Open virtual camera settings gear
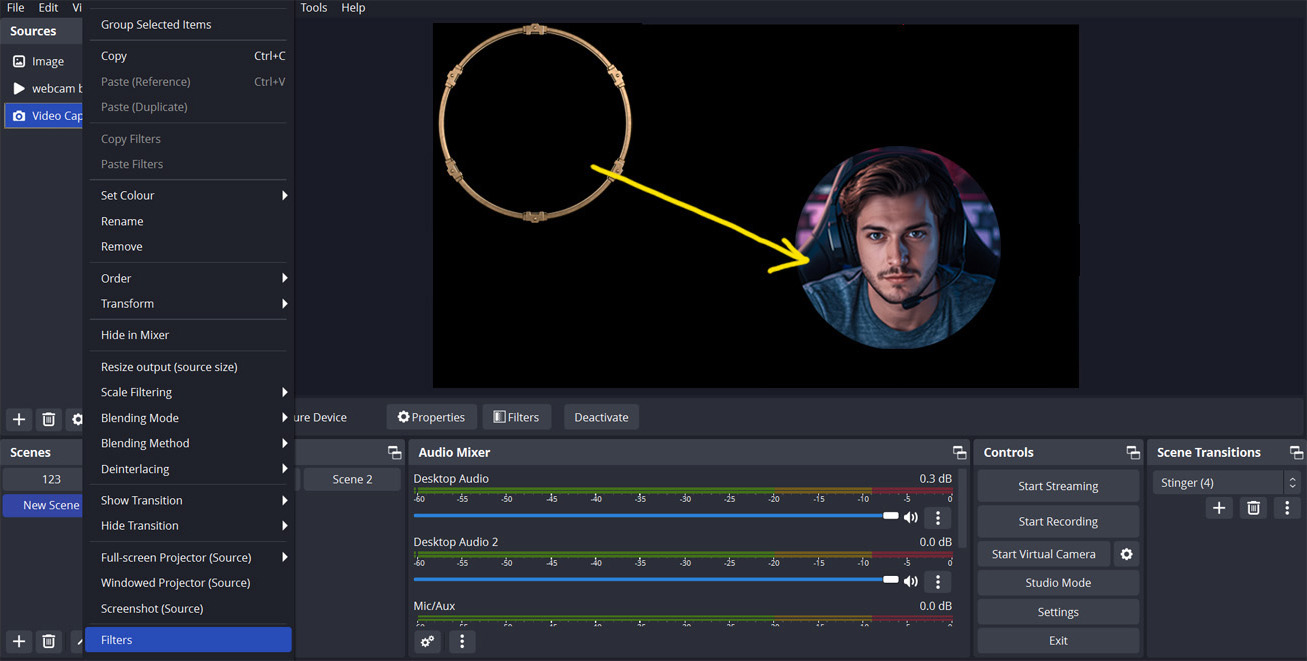Screen dimensions: 1307x661 1126,554
